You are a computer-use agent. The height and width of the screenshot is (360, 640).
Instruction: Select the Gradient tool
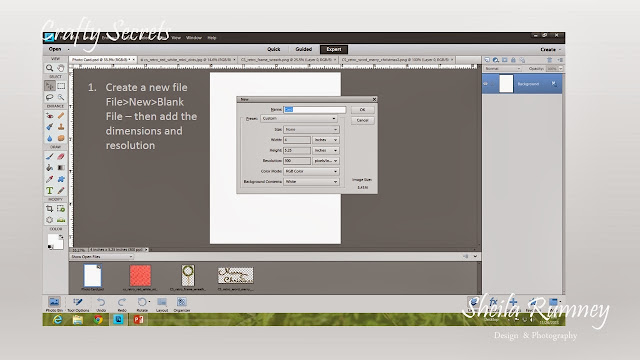tap(61, 168)
